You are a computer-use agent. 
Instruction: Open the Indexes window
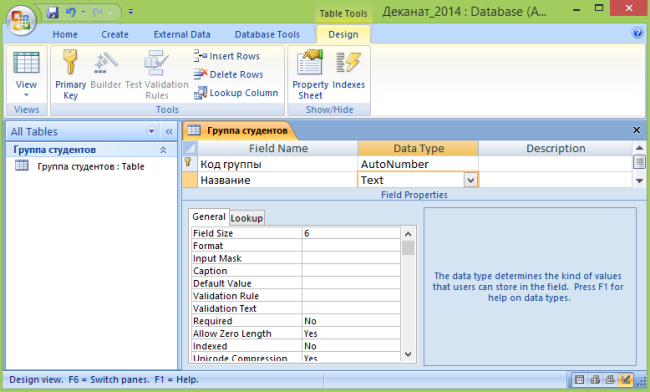(x=348, y=70)
